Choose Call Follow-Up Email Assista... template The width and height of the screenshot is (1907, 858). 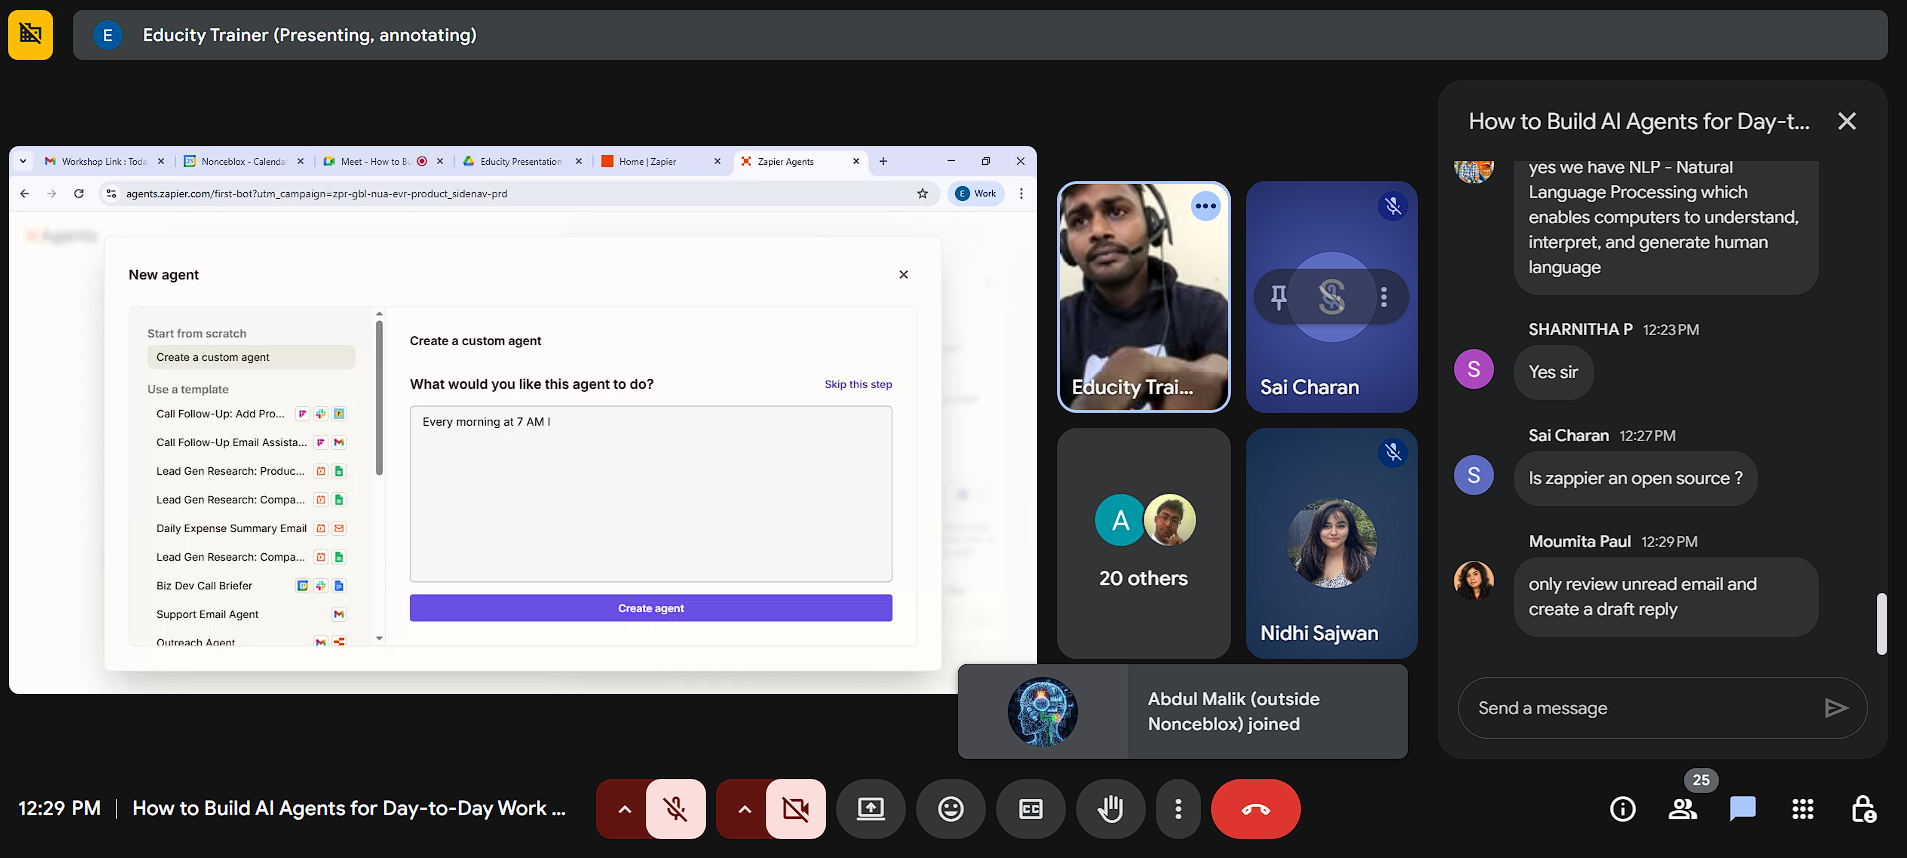[x=250, y=442]
